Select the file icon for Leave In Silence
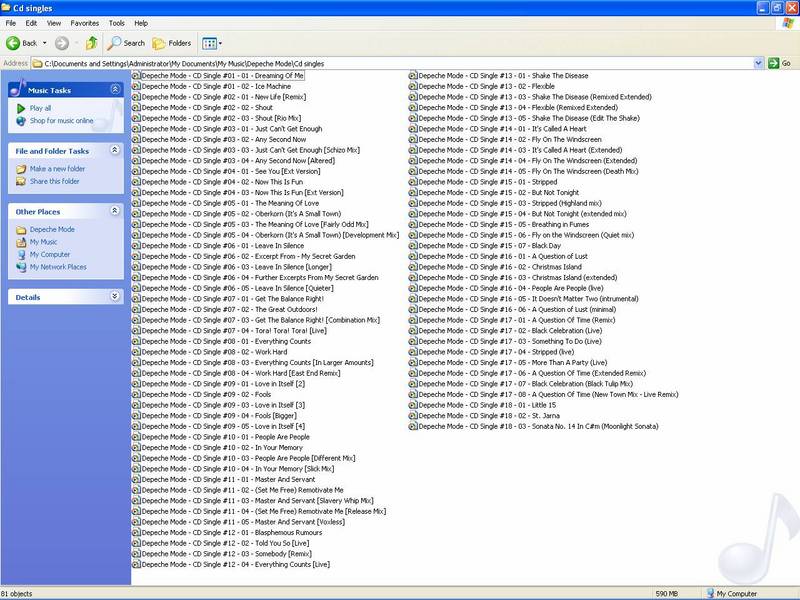This screenshot has height=600, width=800. pos(136,245)
